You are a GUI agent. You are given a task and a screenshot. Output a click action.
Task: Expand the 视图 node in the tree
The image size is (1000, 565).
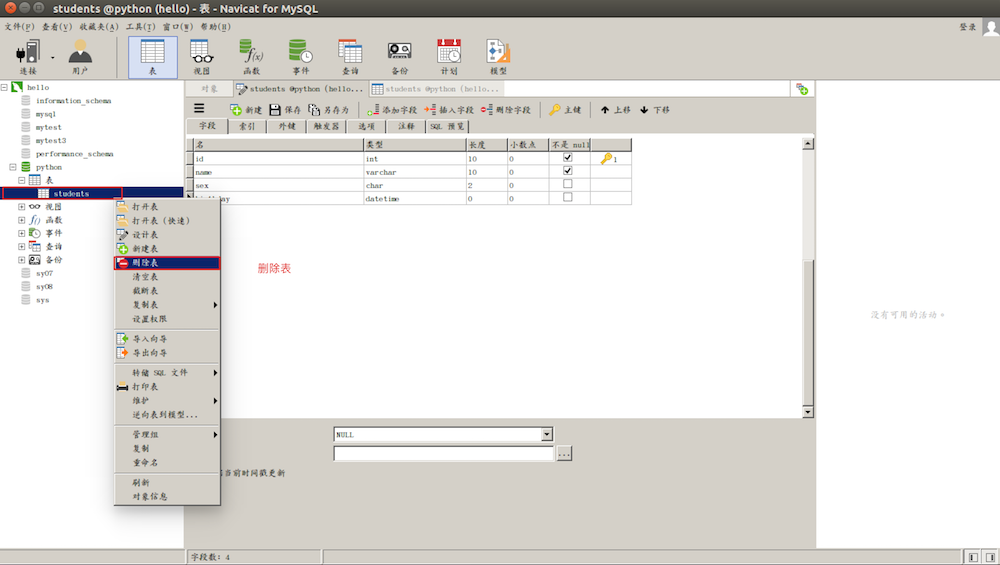tap(22, 207)
